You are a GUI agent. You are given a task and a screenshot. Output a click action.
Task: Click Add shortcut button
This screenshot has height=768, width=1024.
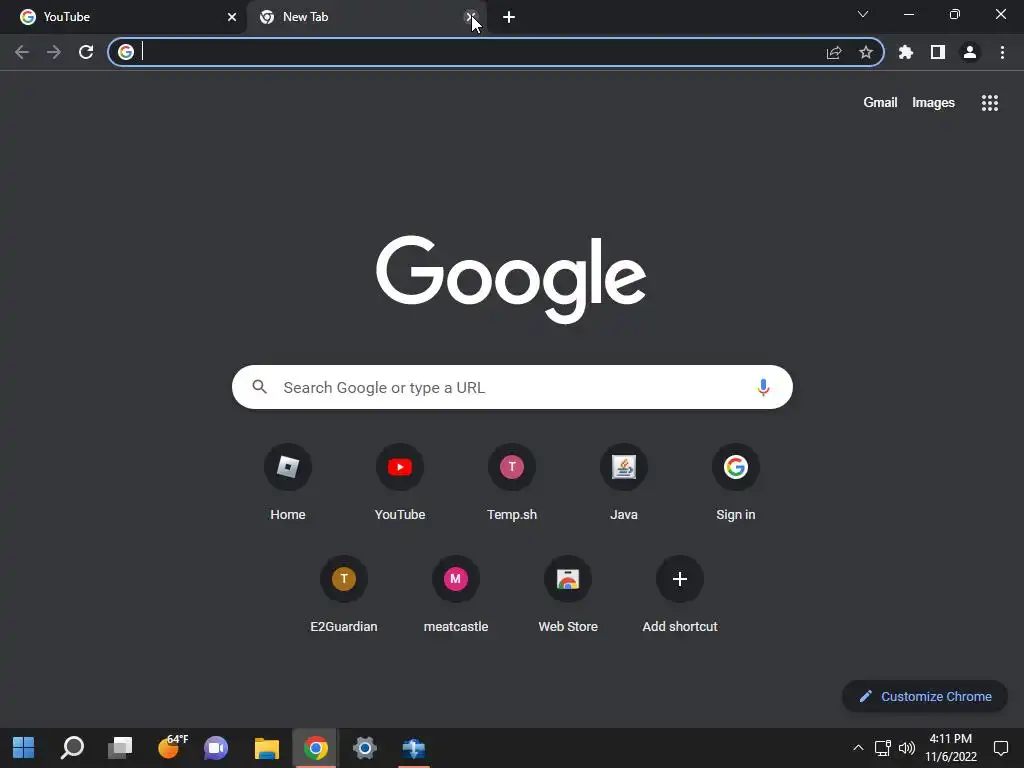(x=680, y=594)
